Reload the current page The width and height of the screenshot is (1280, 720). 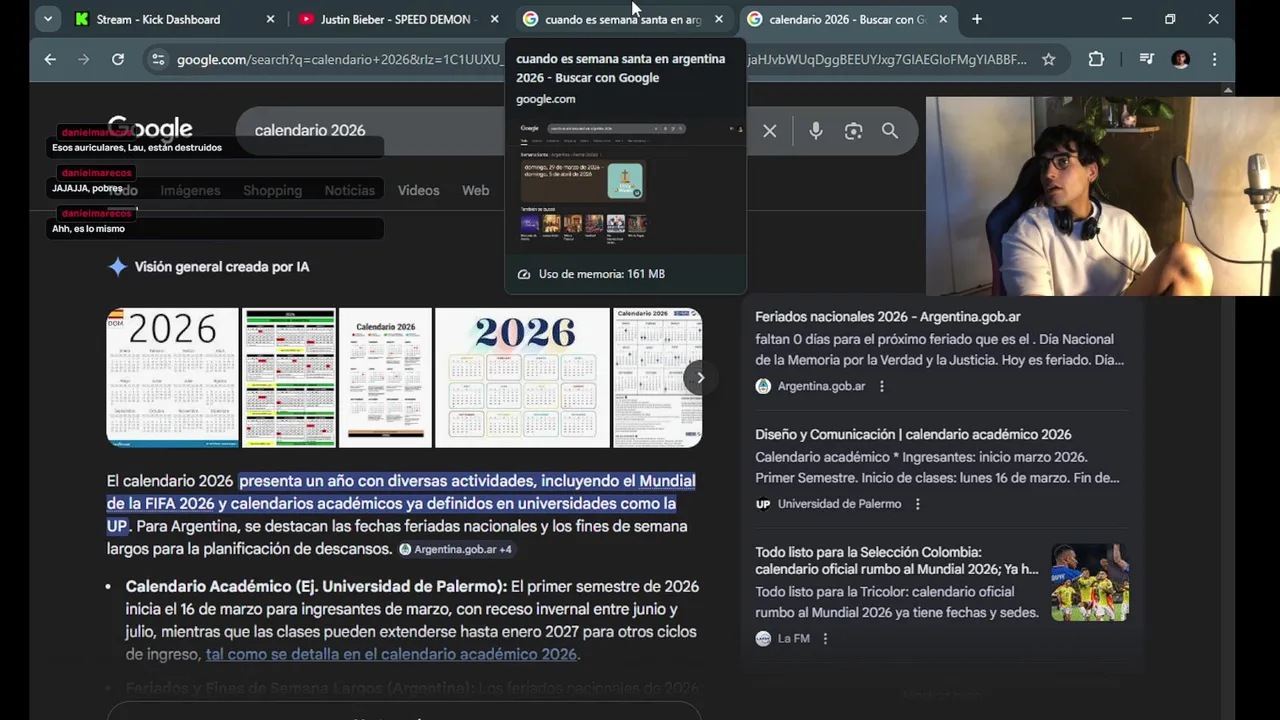point(118,60)
